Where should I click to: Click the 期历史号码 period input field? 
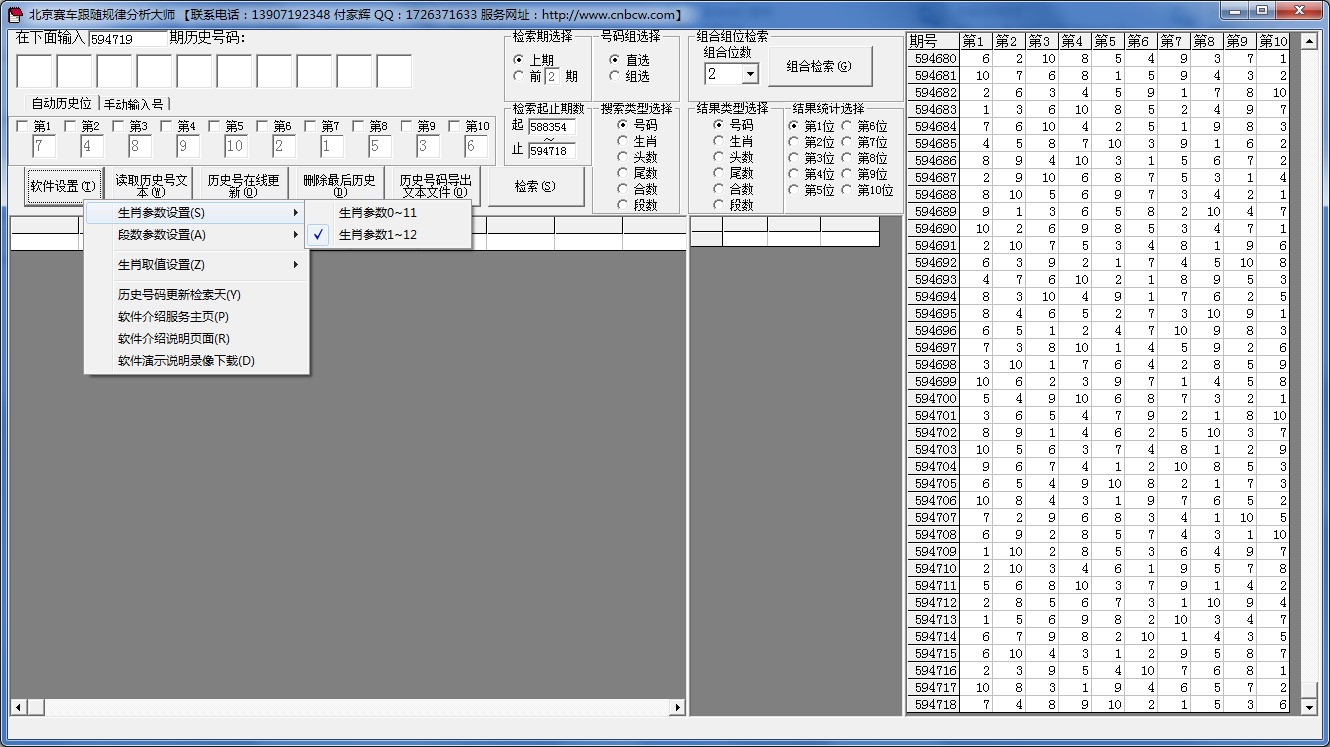[x=127, y=39]
